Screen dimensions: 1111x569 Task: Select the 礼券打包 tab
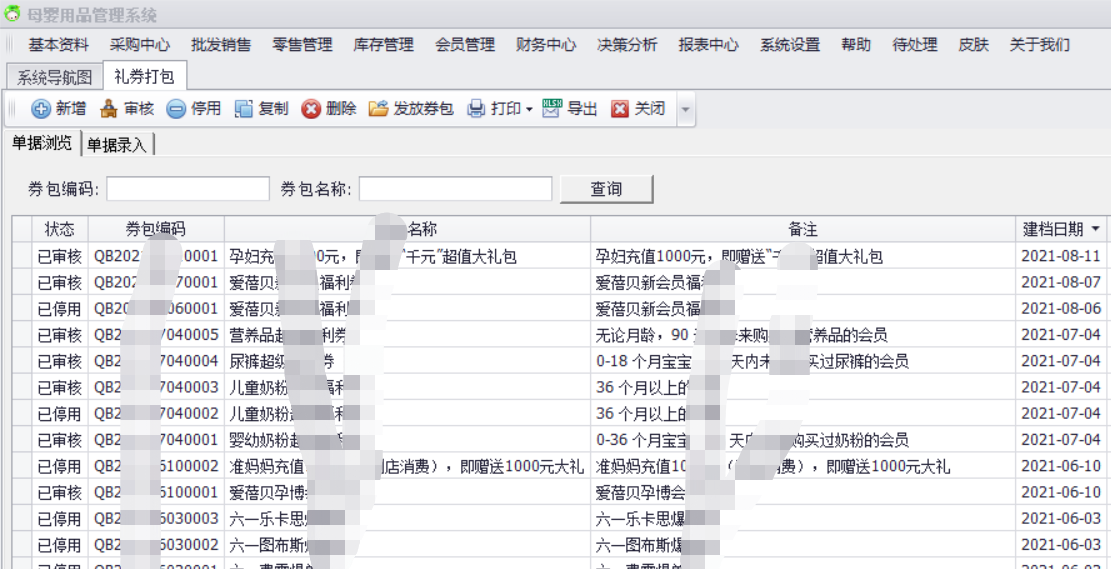point(145,75)
